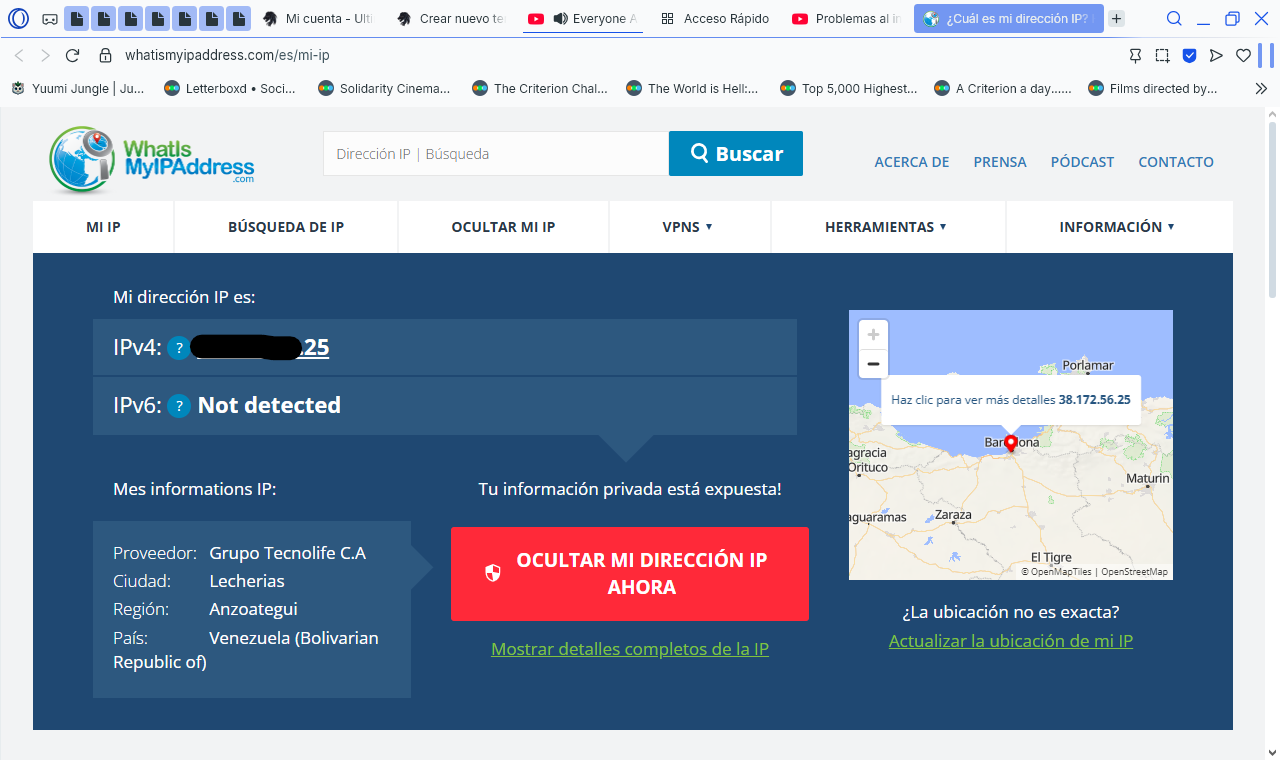The width and height of the screenshot is (1280, 760).
Task: Click the WhatIsMyIPAddress logo
Action: click(152, 160)
